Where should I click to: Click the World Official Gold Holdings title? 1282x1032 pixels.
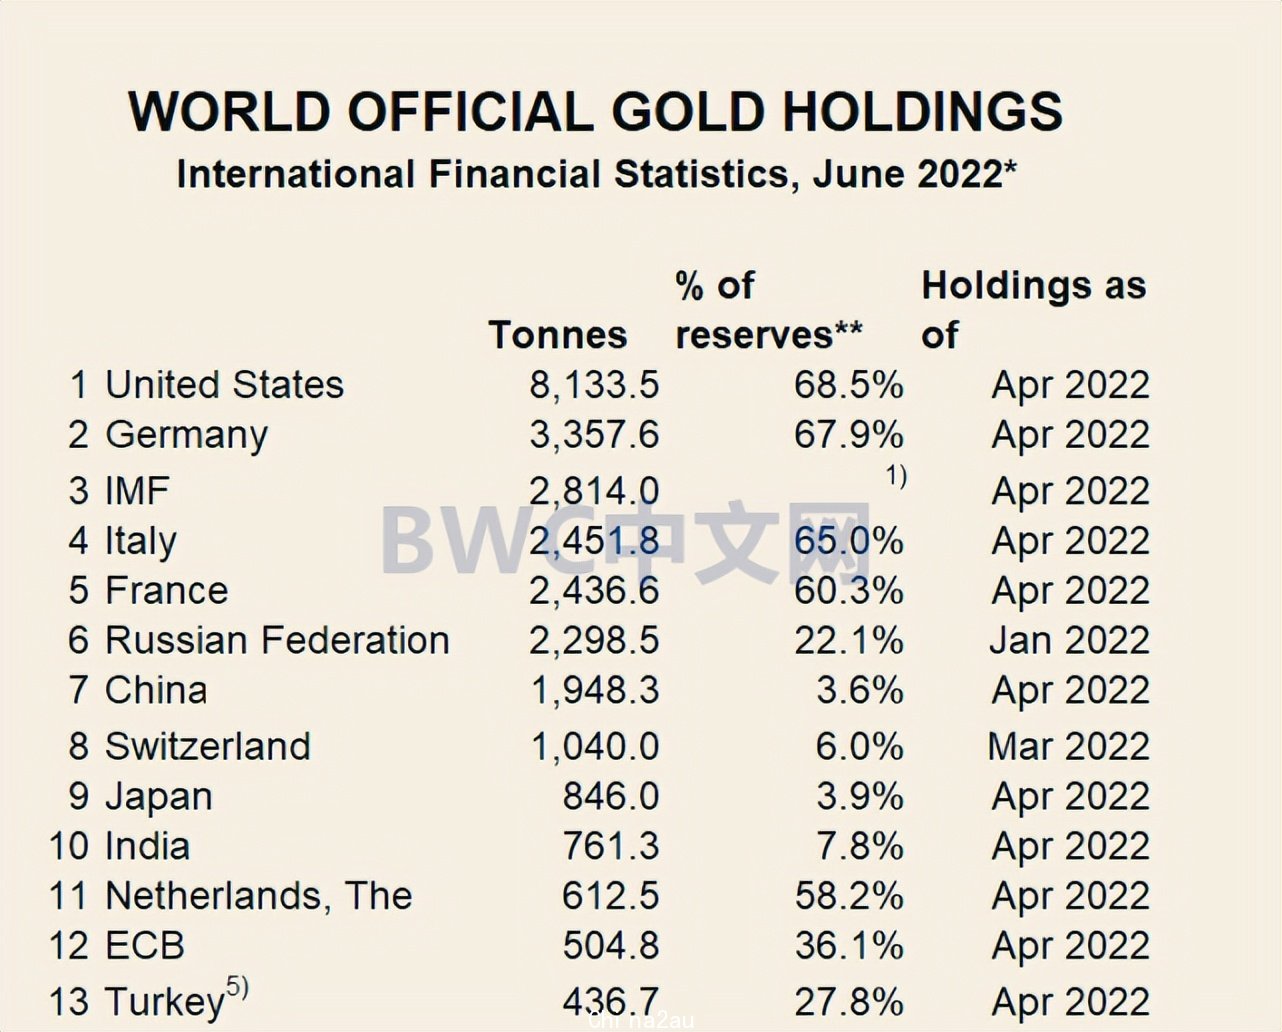(x=596, y=111)
